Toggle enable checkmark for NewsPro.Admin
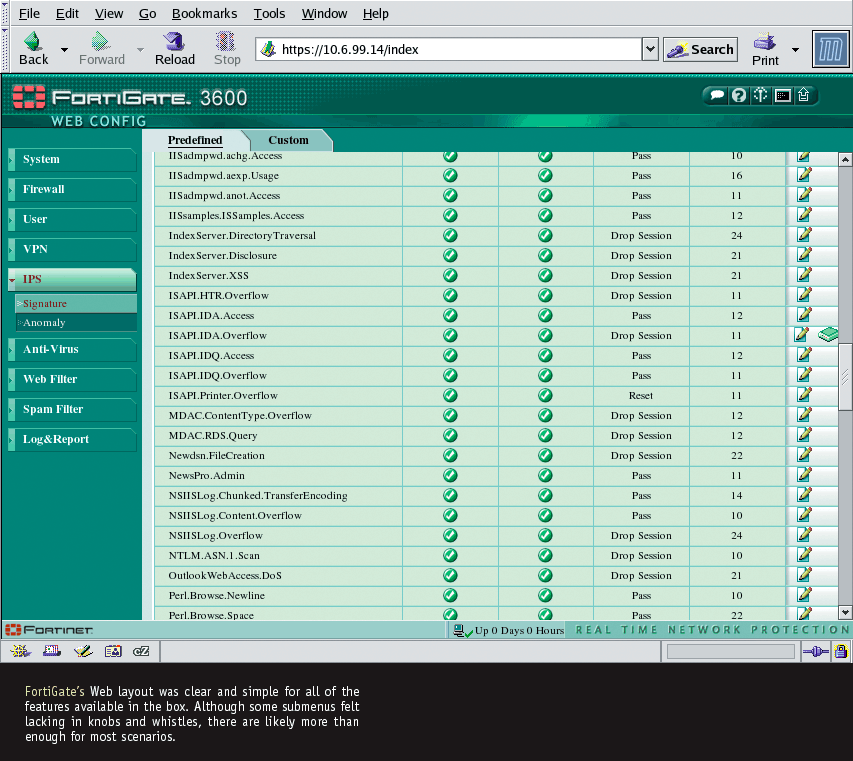 [x=450, y=475]
